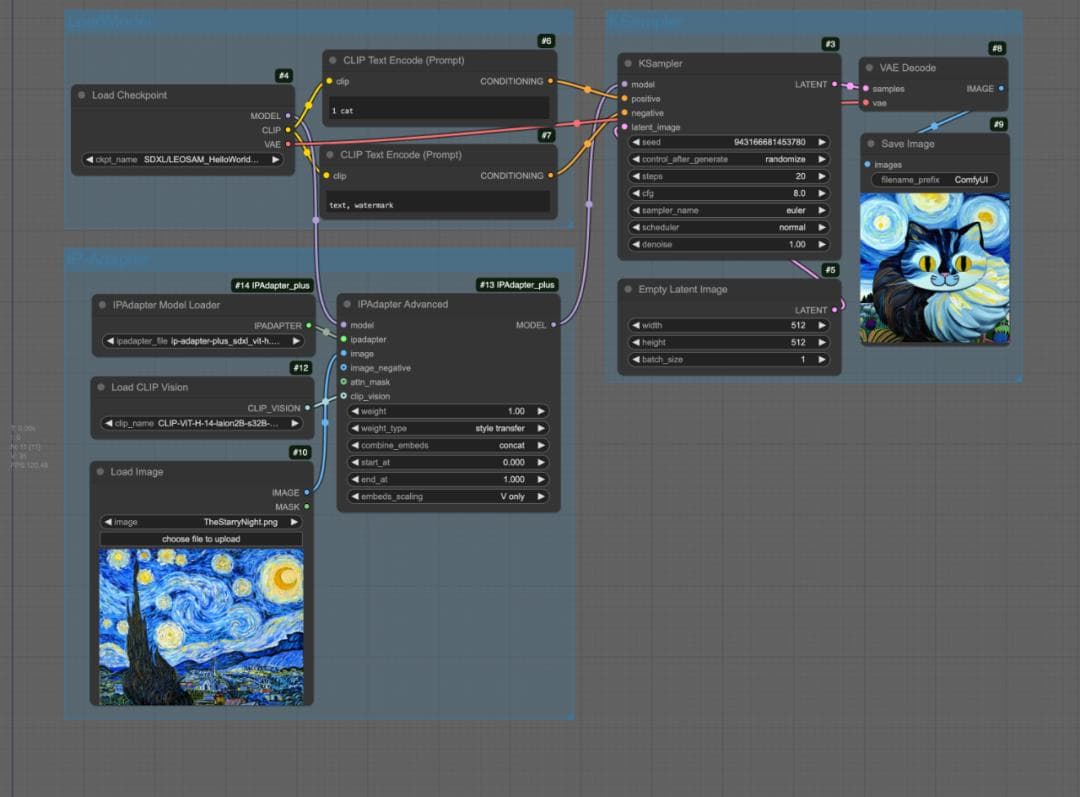Collapse the VAE Decode node via its dot

(x=869, y=68)
